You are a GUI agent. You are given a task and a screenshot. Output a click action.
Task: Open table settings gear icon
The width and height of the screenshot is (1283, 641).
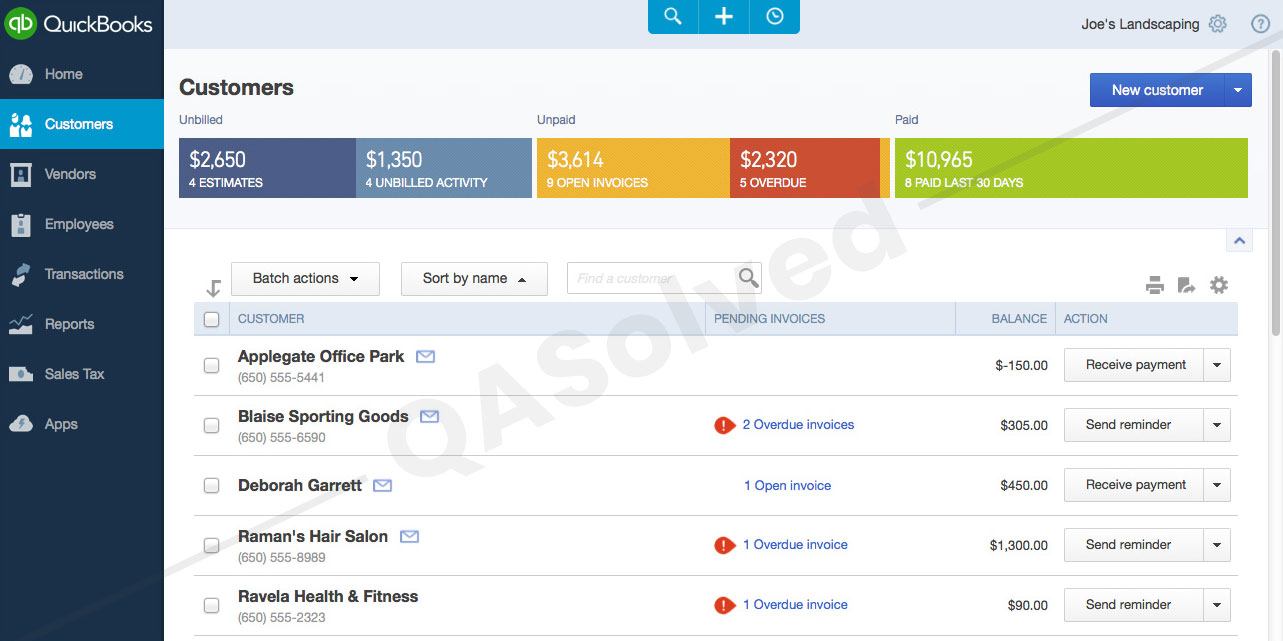[1218, 285]
